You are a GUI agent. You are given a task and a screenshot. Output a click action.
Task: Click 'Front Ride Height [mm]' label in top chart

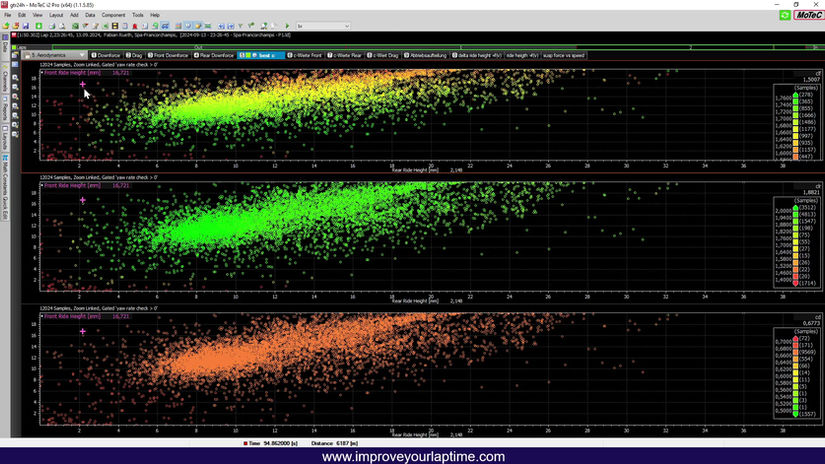click(72, 73)
